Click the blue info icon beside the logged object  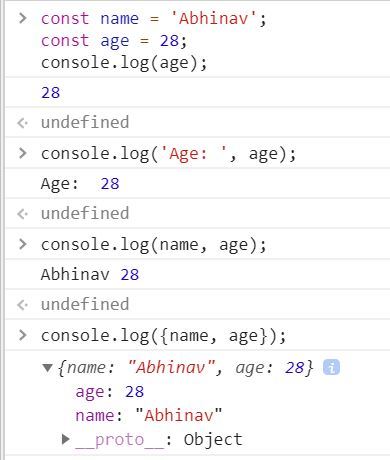(x=331, y=368)
